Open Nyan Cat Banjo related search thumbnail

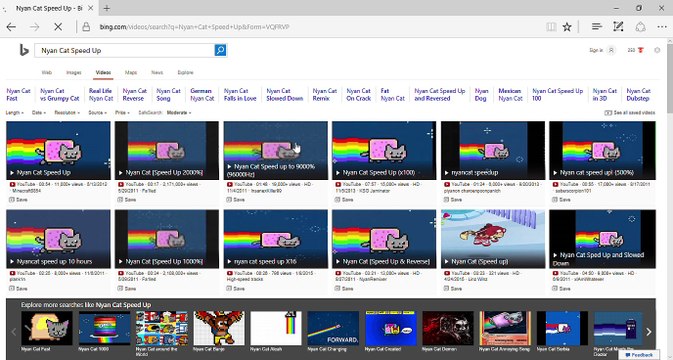point(218,328)
